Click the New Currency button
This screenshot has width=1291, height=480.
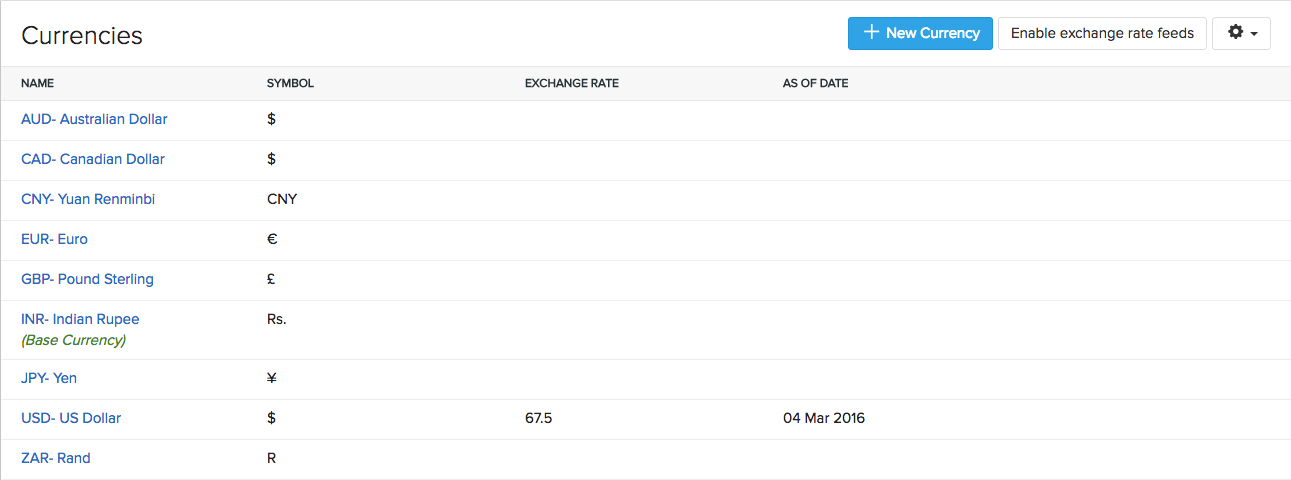tap(920, 33)
